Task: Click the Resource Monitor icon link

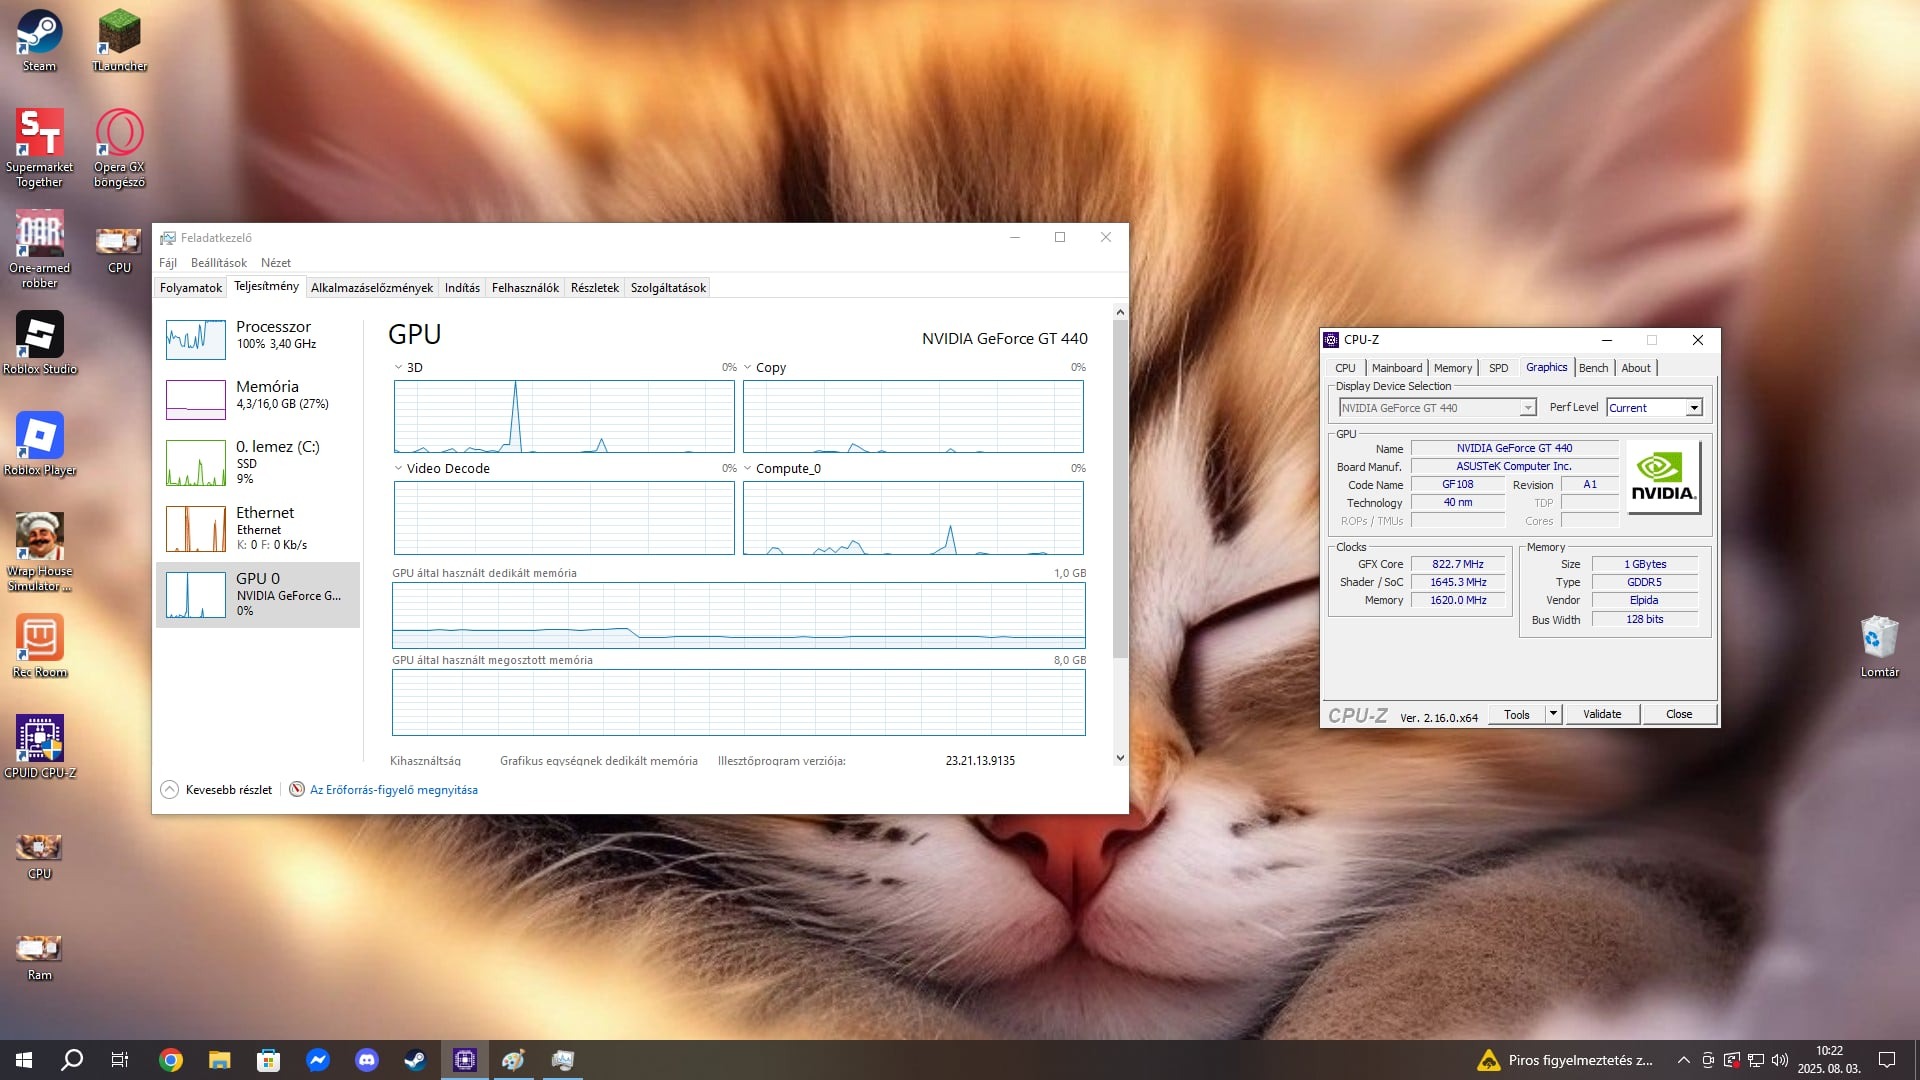Action: (297, 790)
